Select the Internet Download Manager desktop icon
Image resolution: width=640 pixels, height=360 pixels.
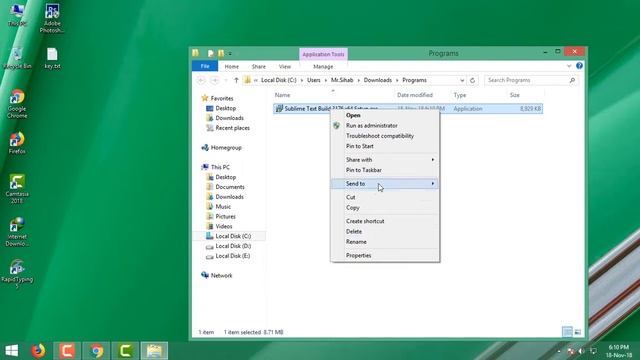point(17,232)
